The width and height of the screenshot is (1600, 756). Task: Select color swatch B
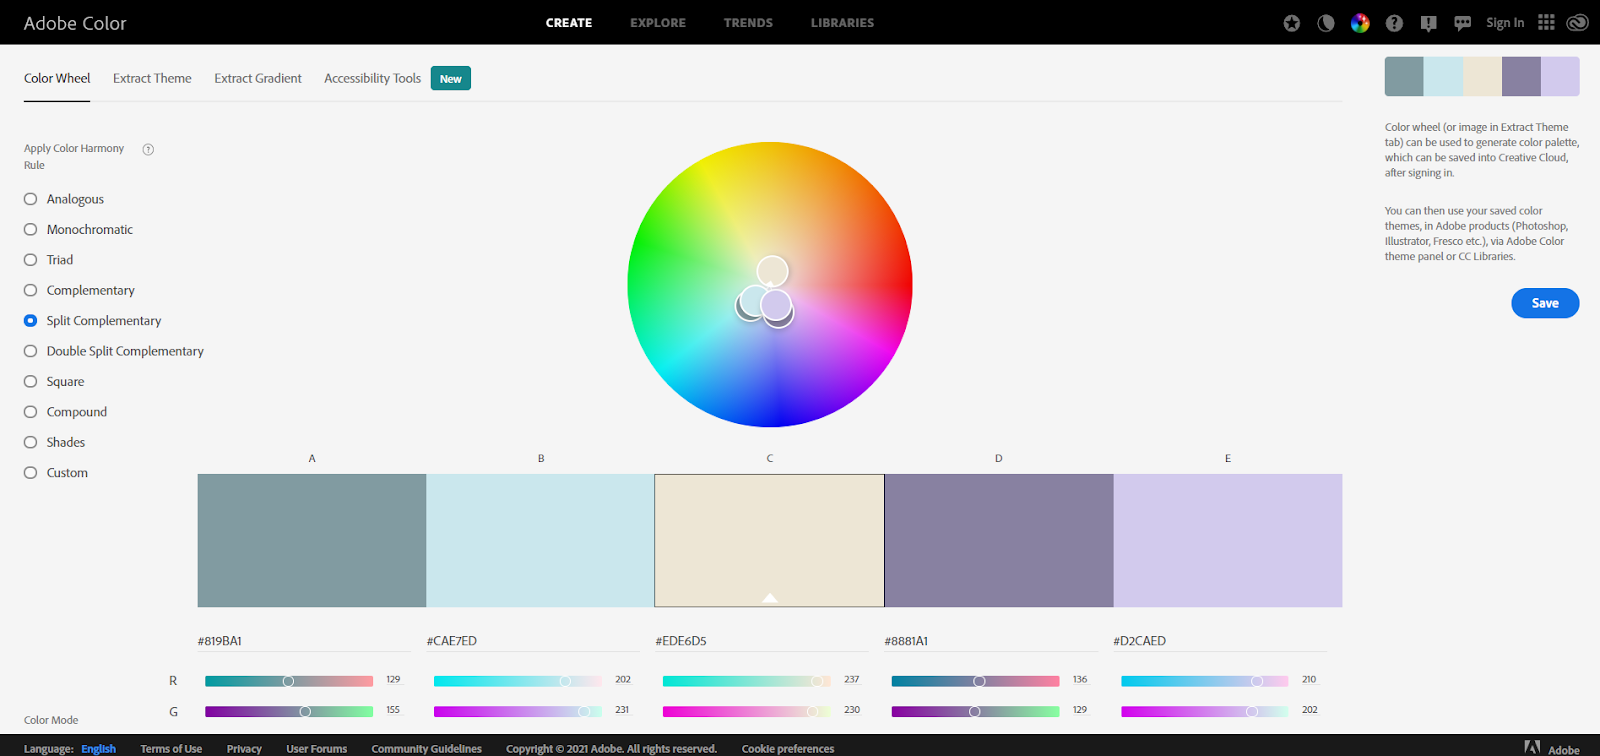click(541, 540)
